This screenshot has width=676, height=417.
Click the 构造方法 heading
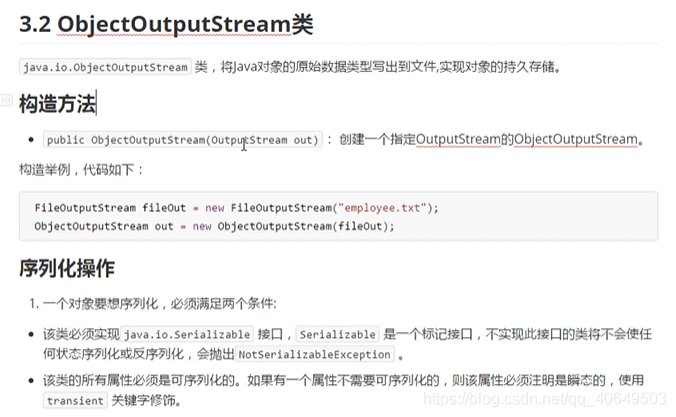(57, 104)
